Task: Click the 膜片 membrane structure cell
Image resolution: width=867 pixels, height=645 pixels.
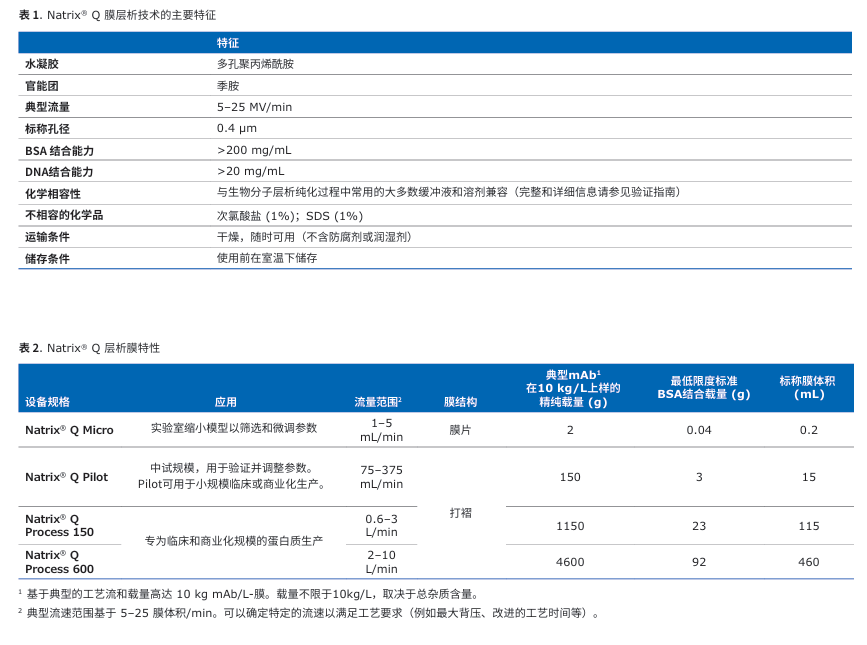Action: click(x=460, y=430)
